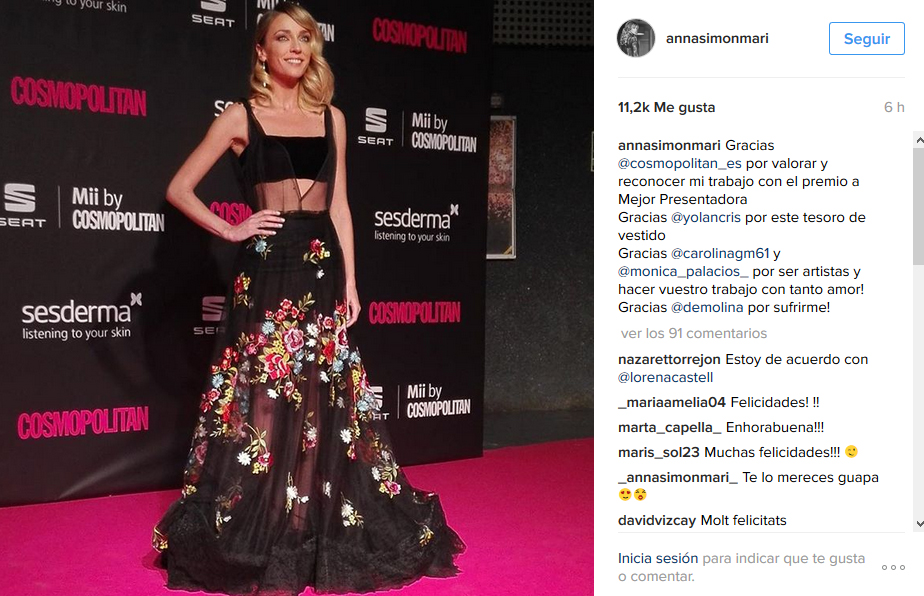Click the scrollbar up arrow in comments
The image size is (924, 596).
pyautogui.click(x=919, y=140)
